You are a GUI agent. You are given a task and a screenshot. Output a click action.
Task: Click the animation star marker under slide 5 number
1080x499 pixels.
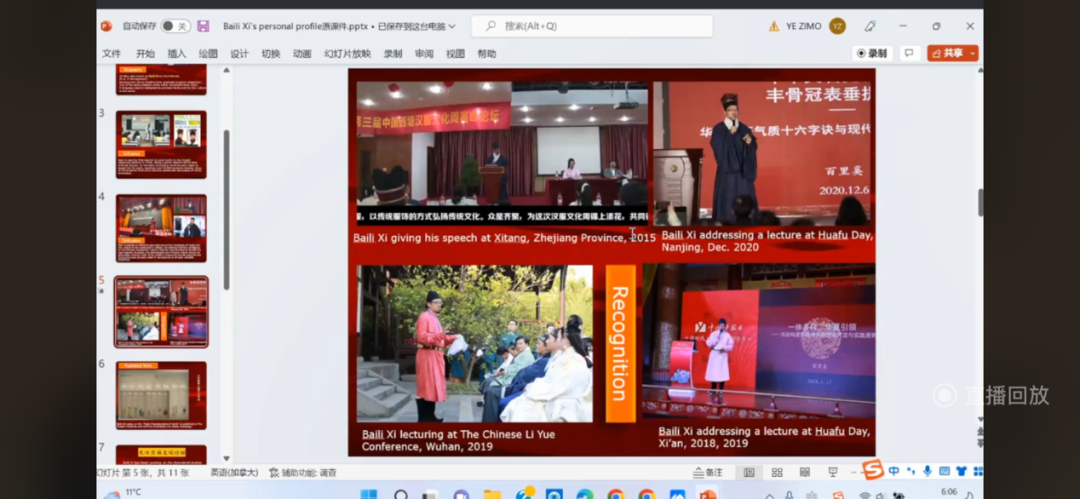coord(101,291)
